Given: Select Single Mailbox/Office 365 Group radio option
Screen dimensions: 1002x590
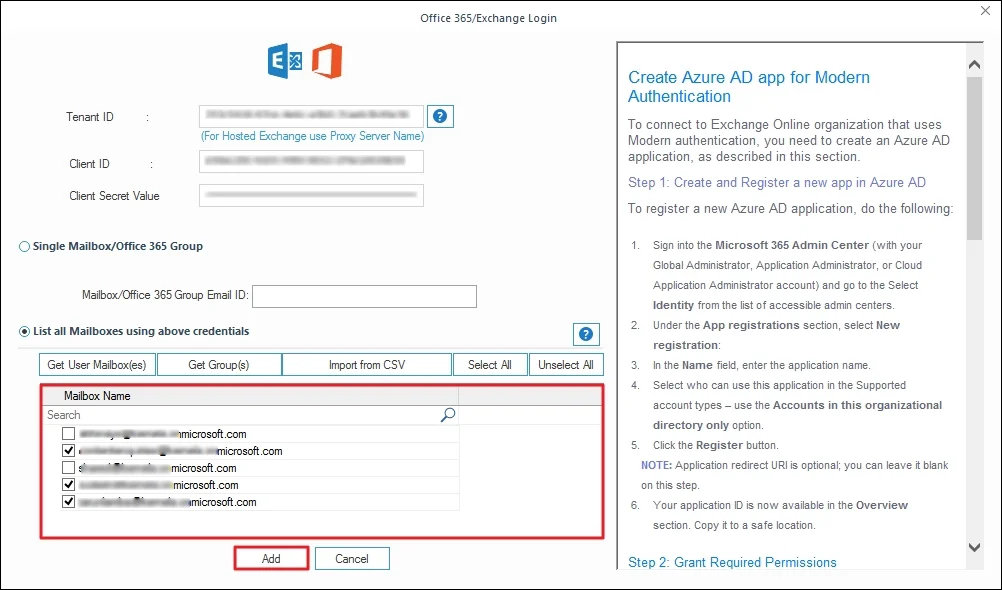Looking at the screenshot, I should [x=24, y=247].
